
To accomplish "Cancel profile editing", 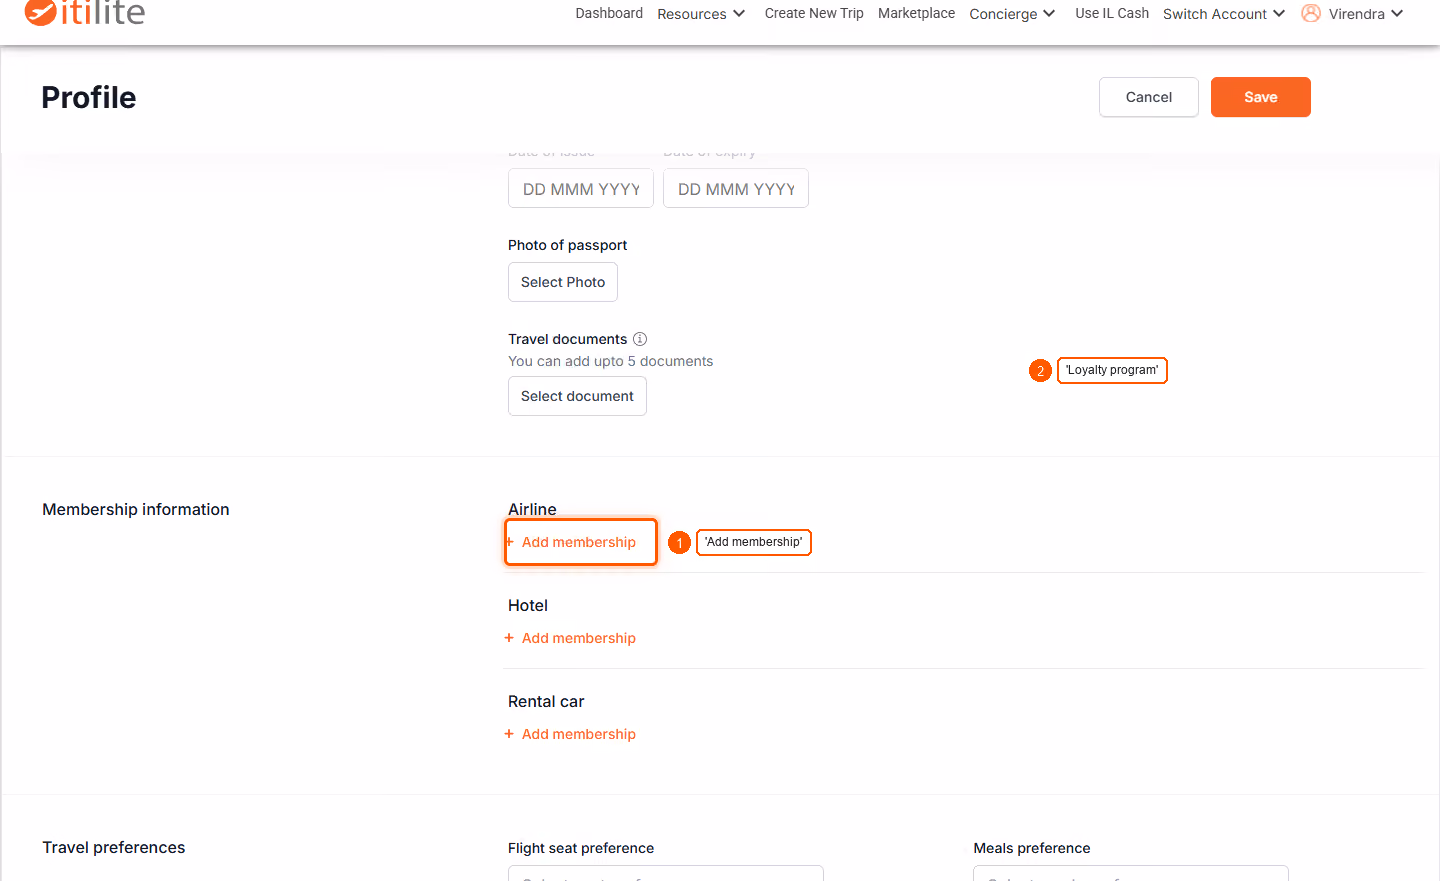I will (1149, 97).
